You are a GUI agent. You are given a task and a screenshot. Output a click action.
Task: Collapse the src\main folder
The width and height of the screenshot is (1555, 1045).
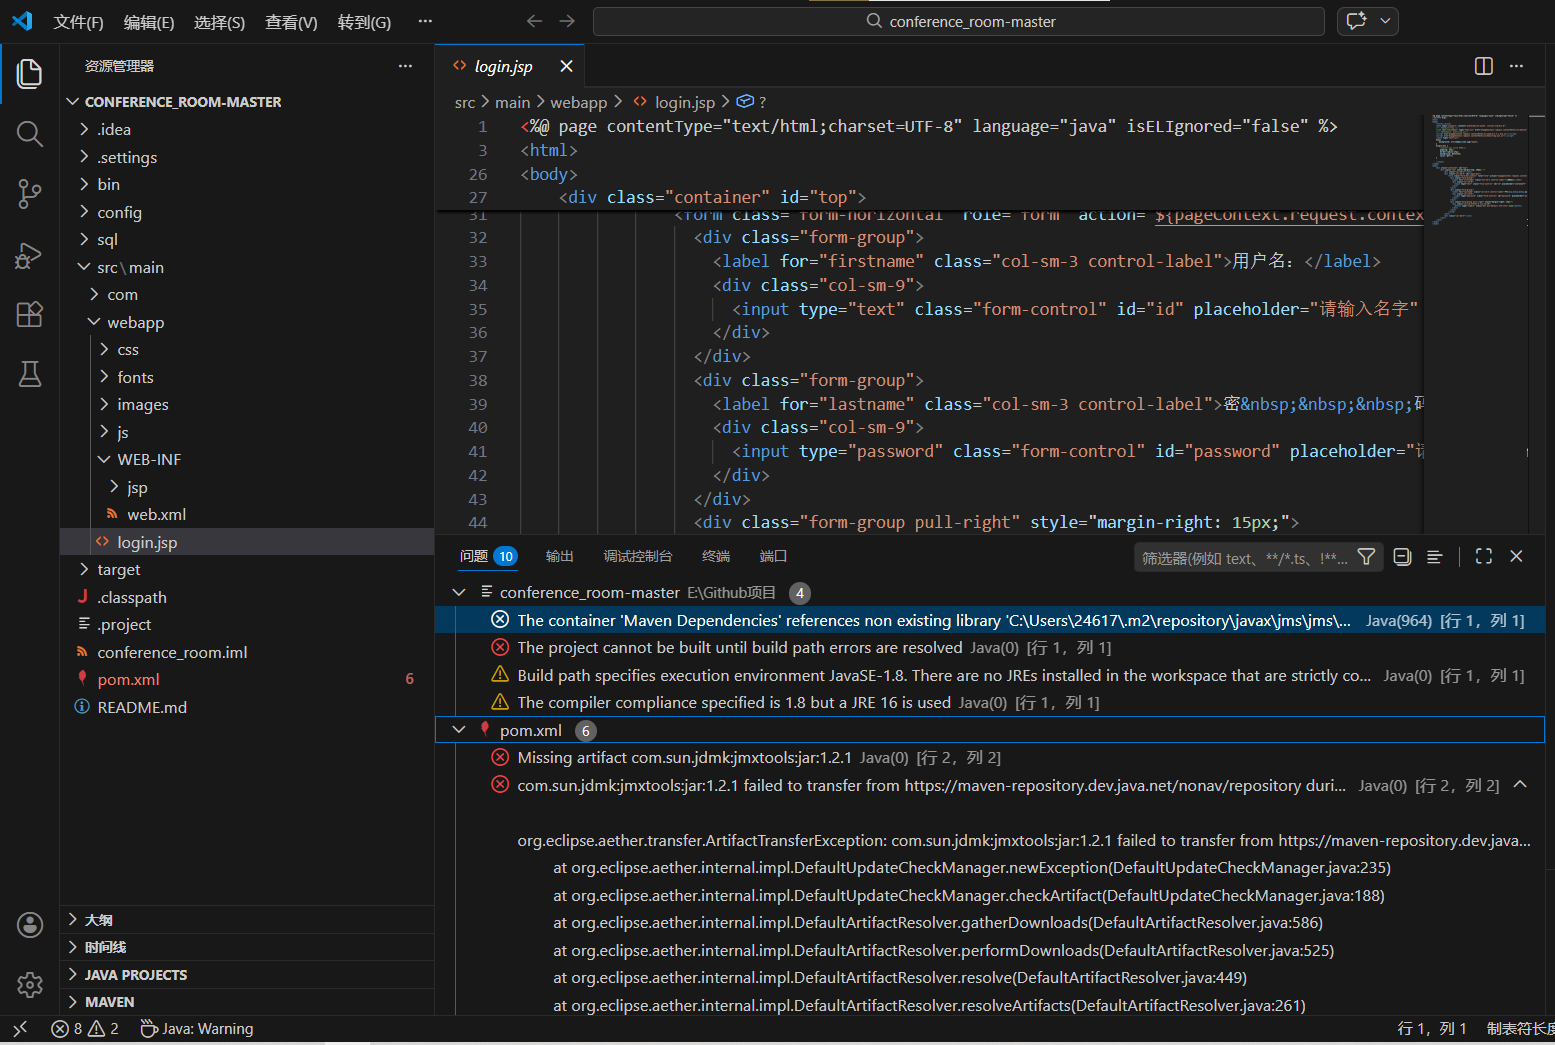(x=84, y=267)
